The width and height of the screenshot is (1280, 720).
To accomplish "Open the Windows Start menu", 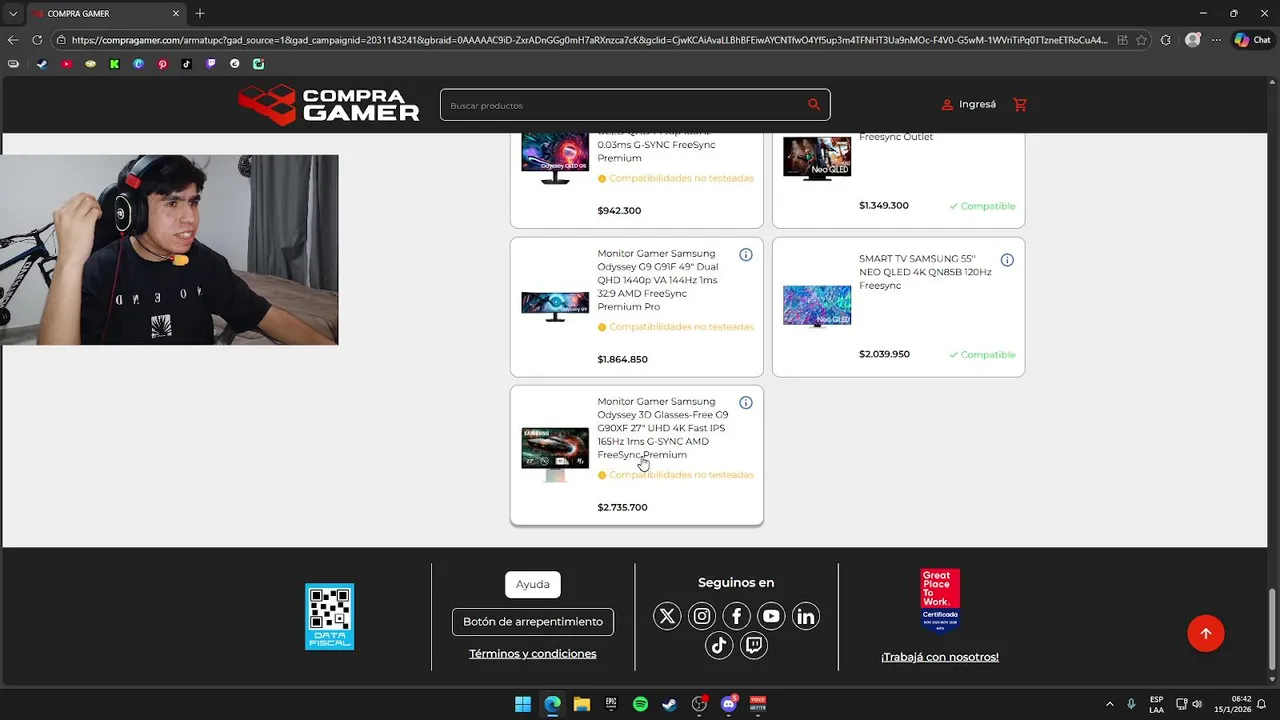I will (523, 704).
